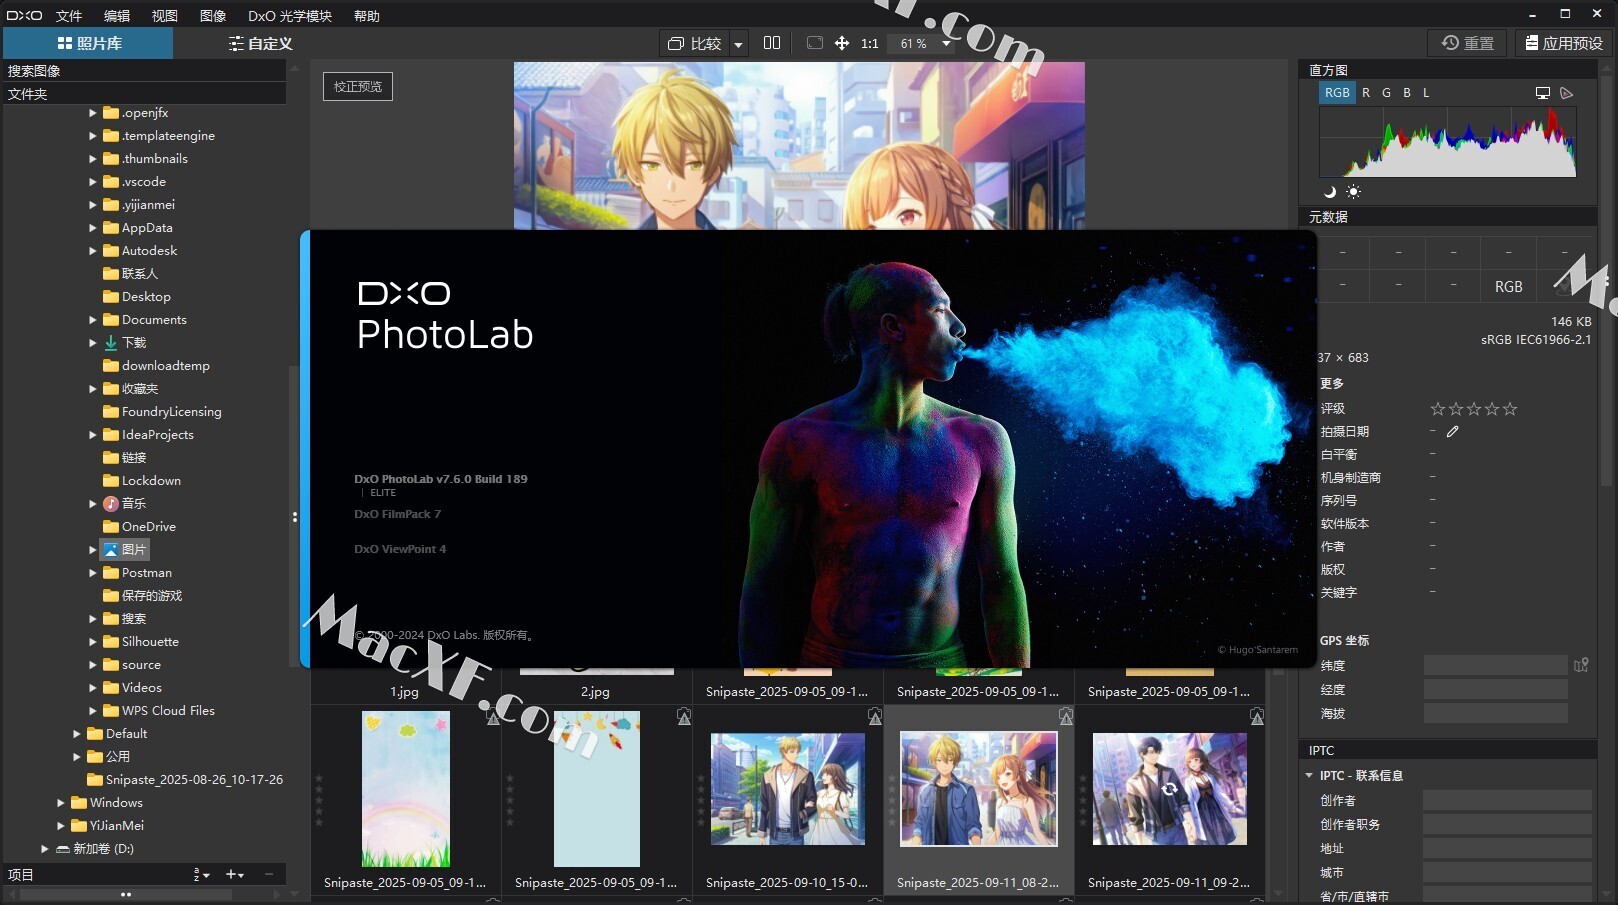Show the R channel in histogram
1618x905 pixels.
pos(1366,93)
